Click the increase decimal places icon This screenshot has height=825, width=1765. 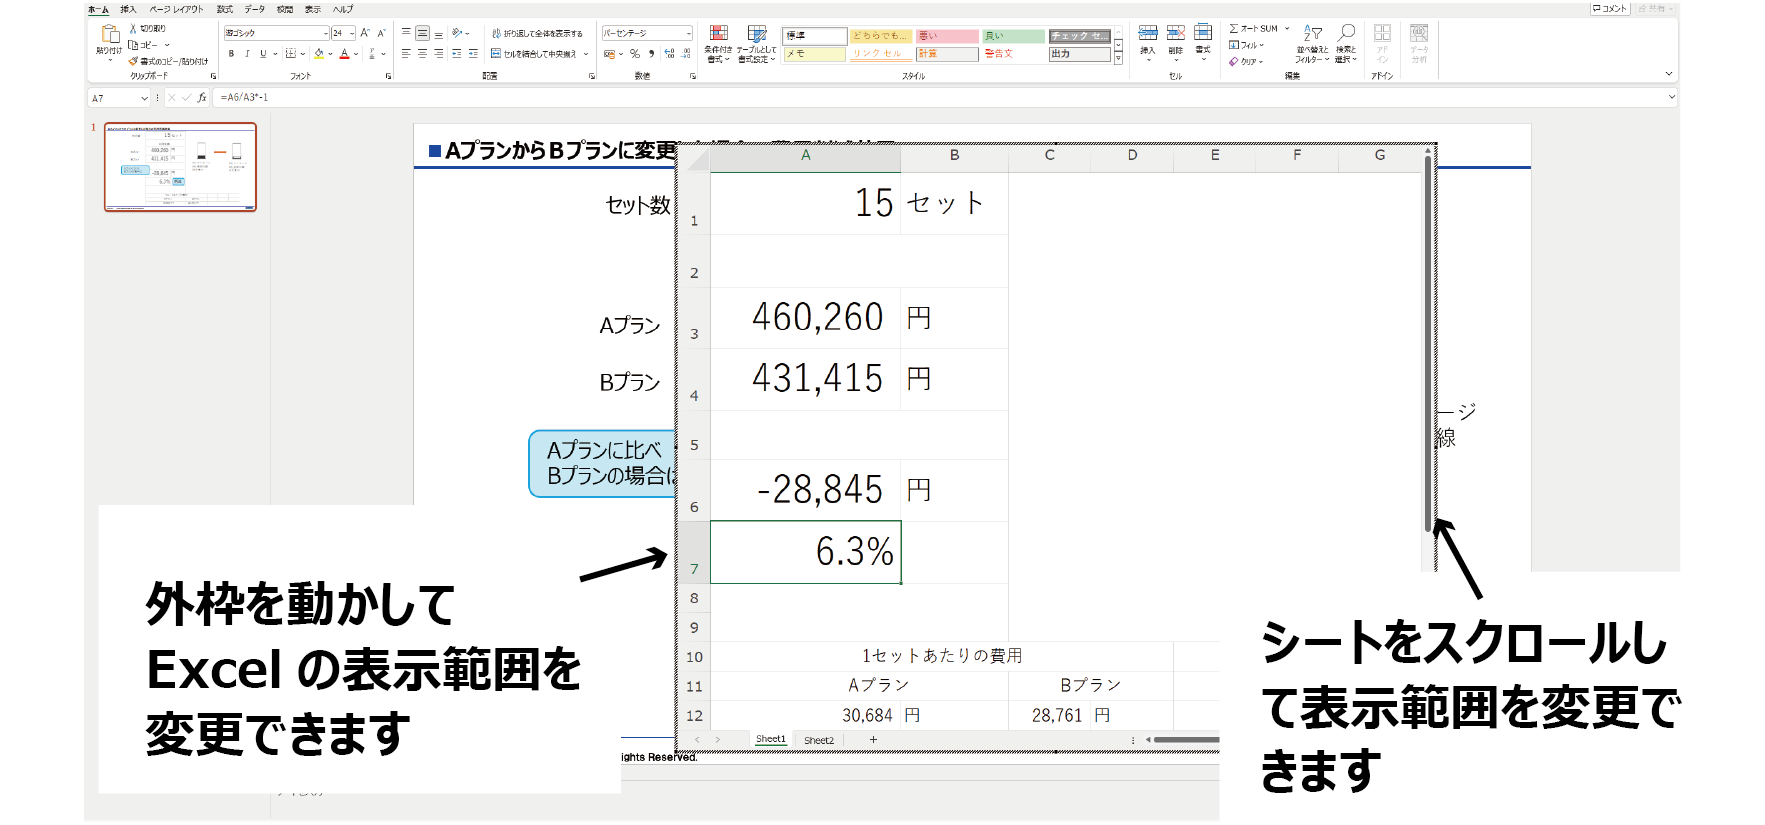tap(669, 54)
